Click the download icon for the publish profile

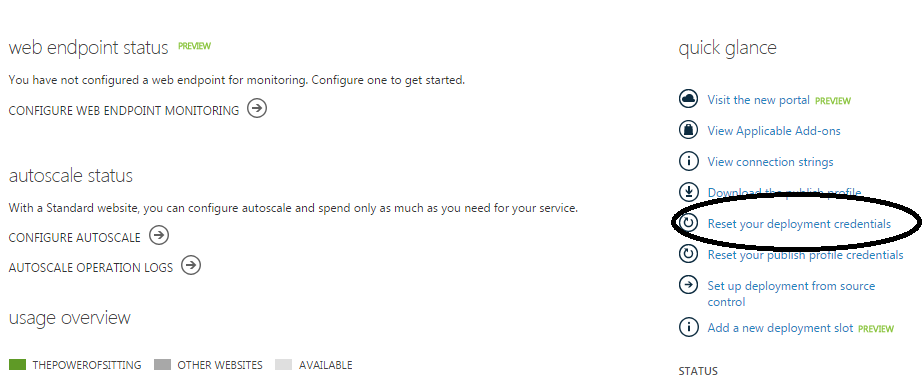click(x=688, y=192)
